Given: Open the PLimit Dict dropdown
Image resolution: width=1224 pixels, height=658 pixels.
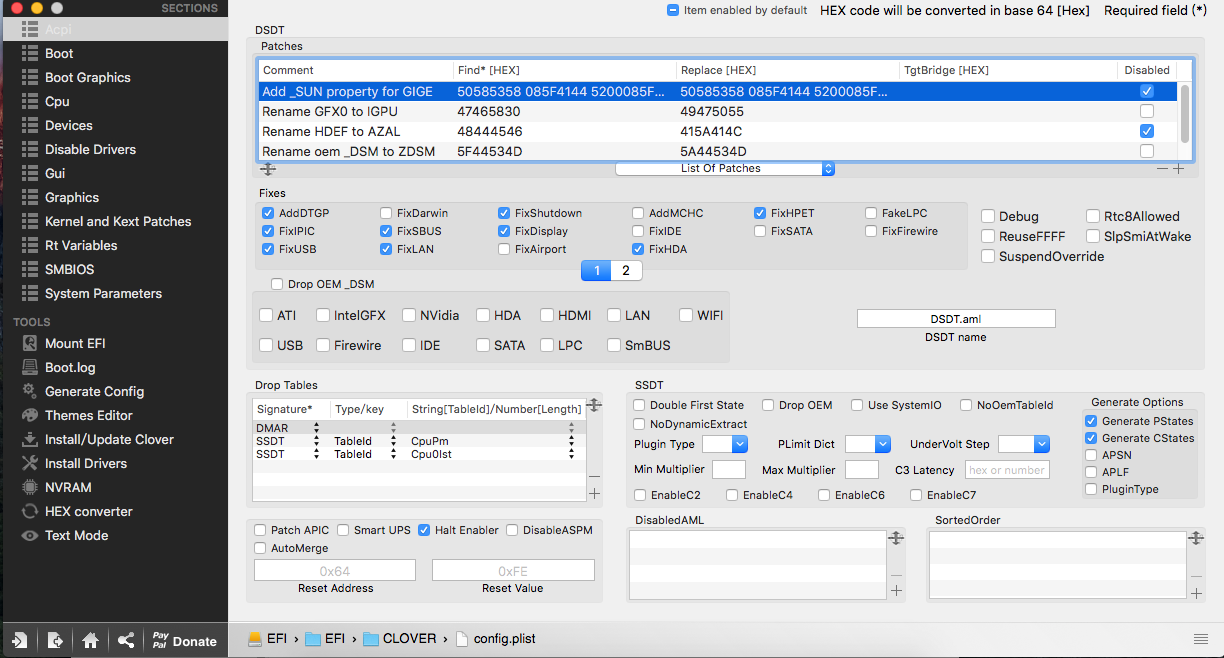Looking at the screenshot, I should coord(868,444).
